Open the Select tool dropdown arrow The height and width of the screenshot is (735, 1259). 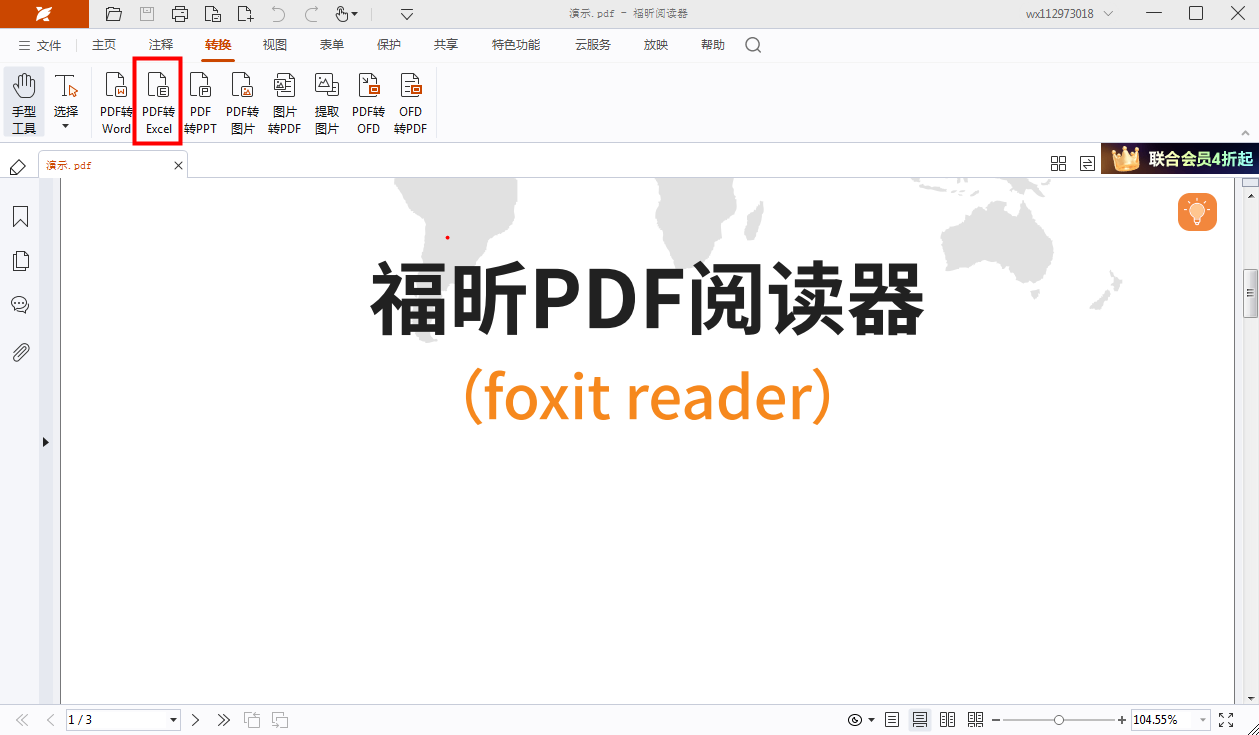(66, 127)
